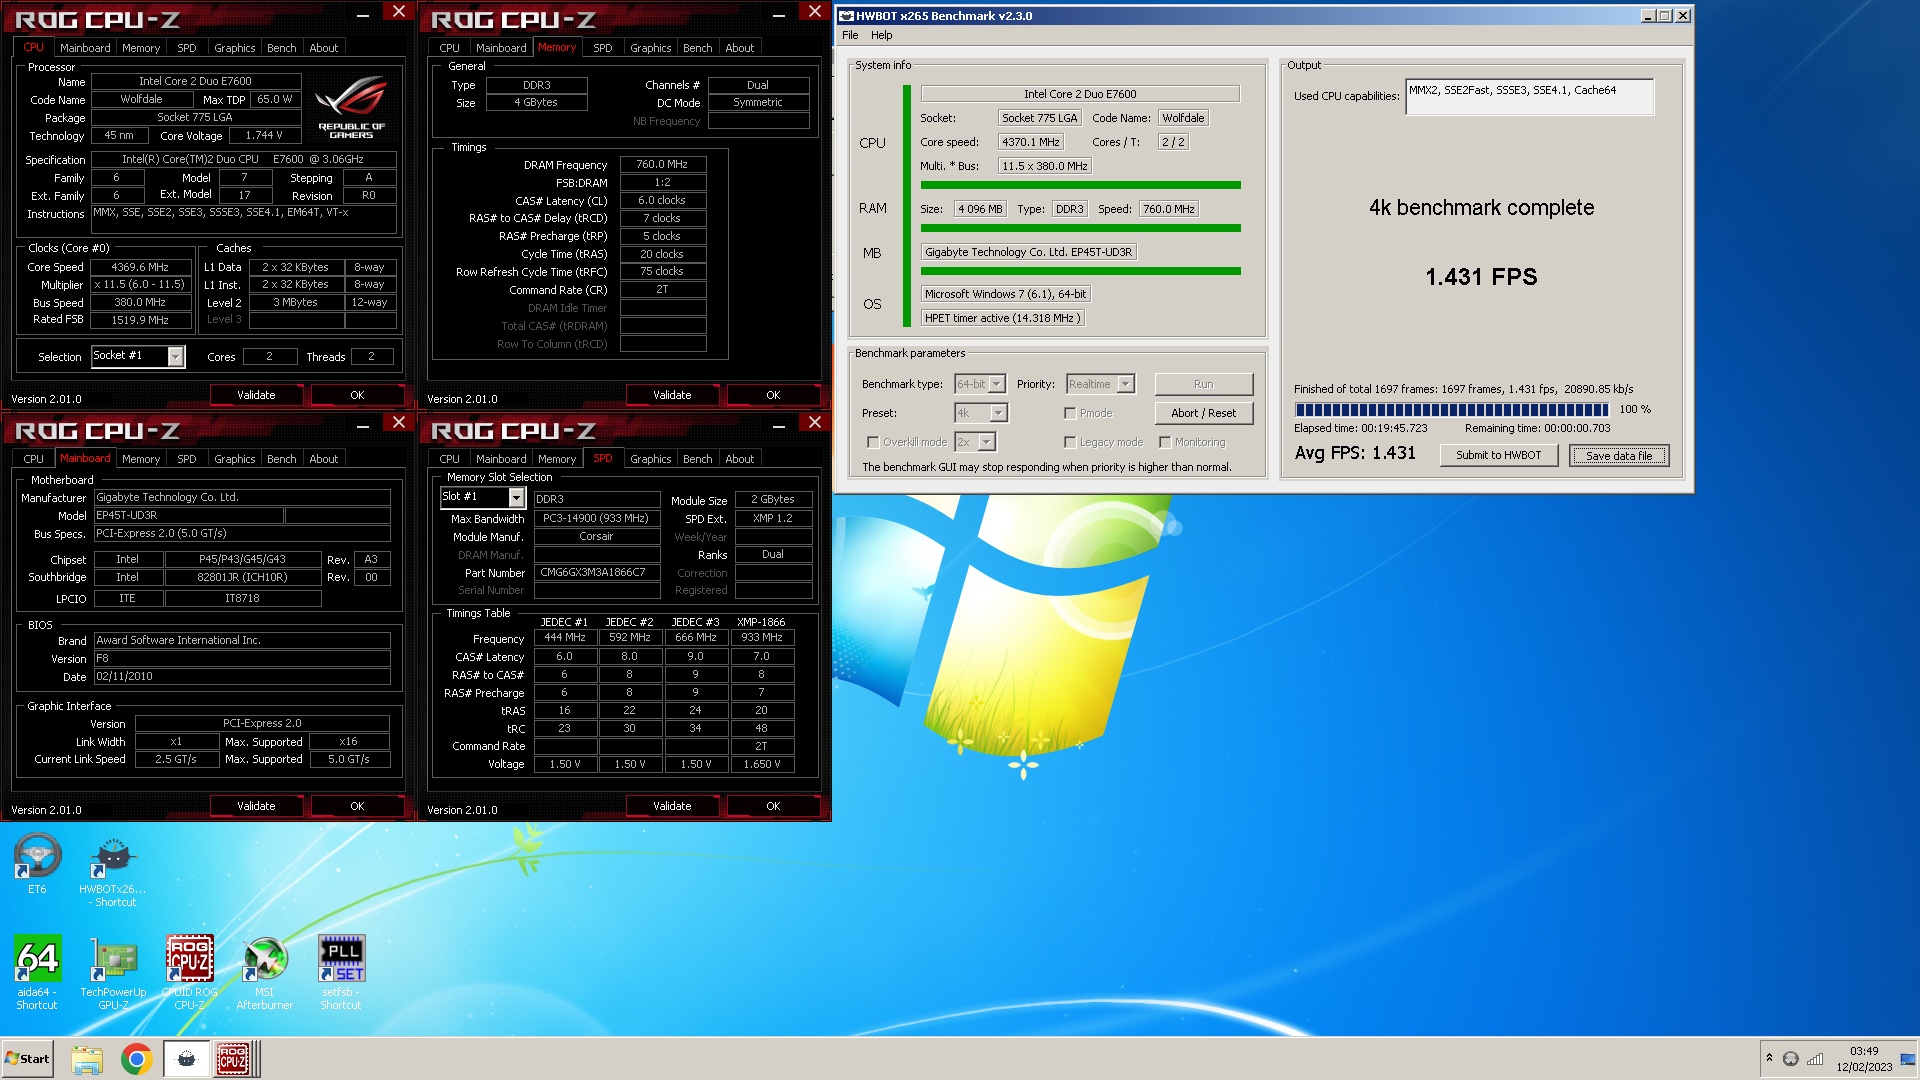Click the green CPU info bar

1080,185
